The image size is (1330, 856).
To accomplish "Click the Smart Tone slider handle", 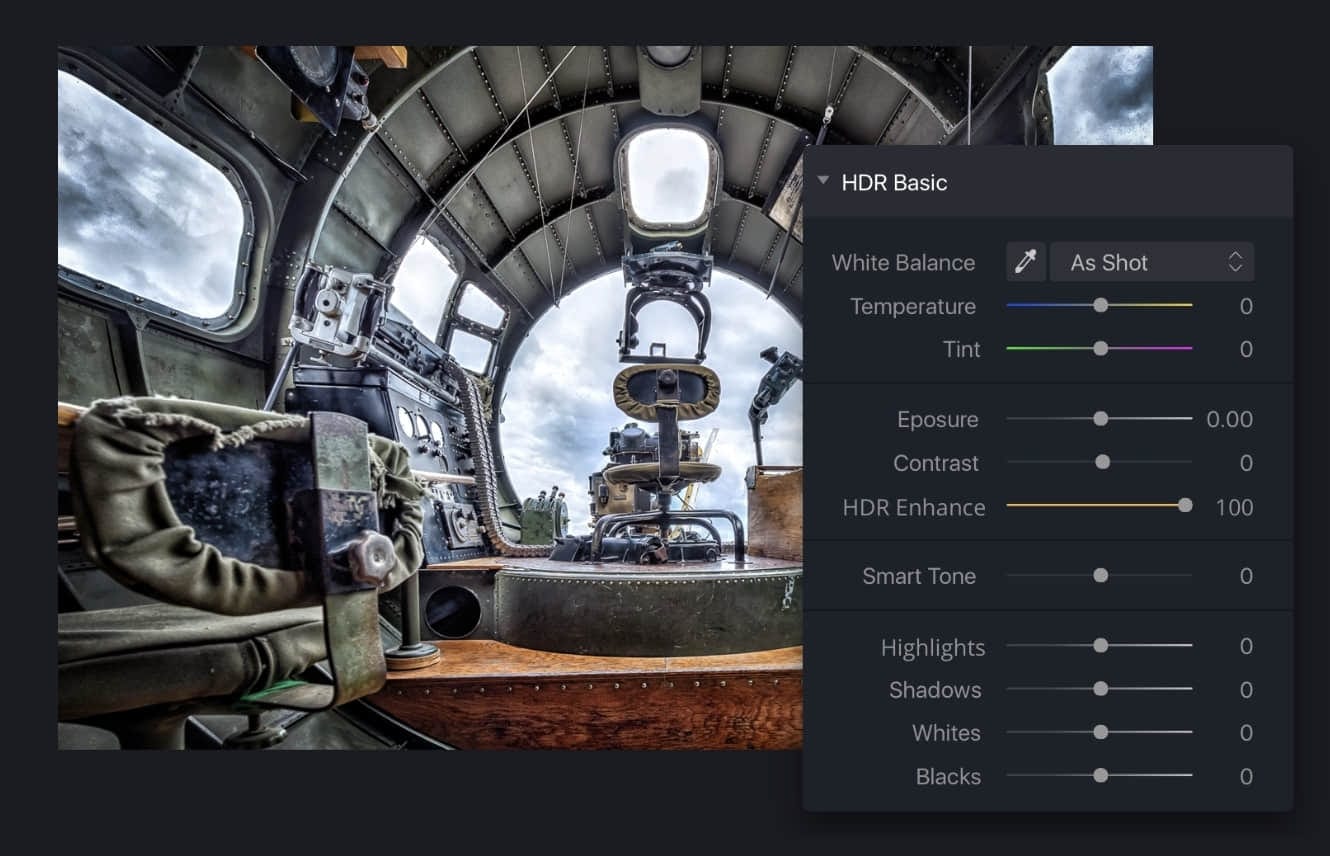I will [1100, 575].
